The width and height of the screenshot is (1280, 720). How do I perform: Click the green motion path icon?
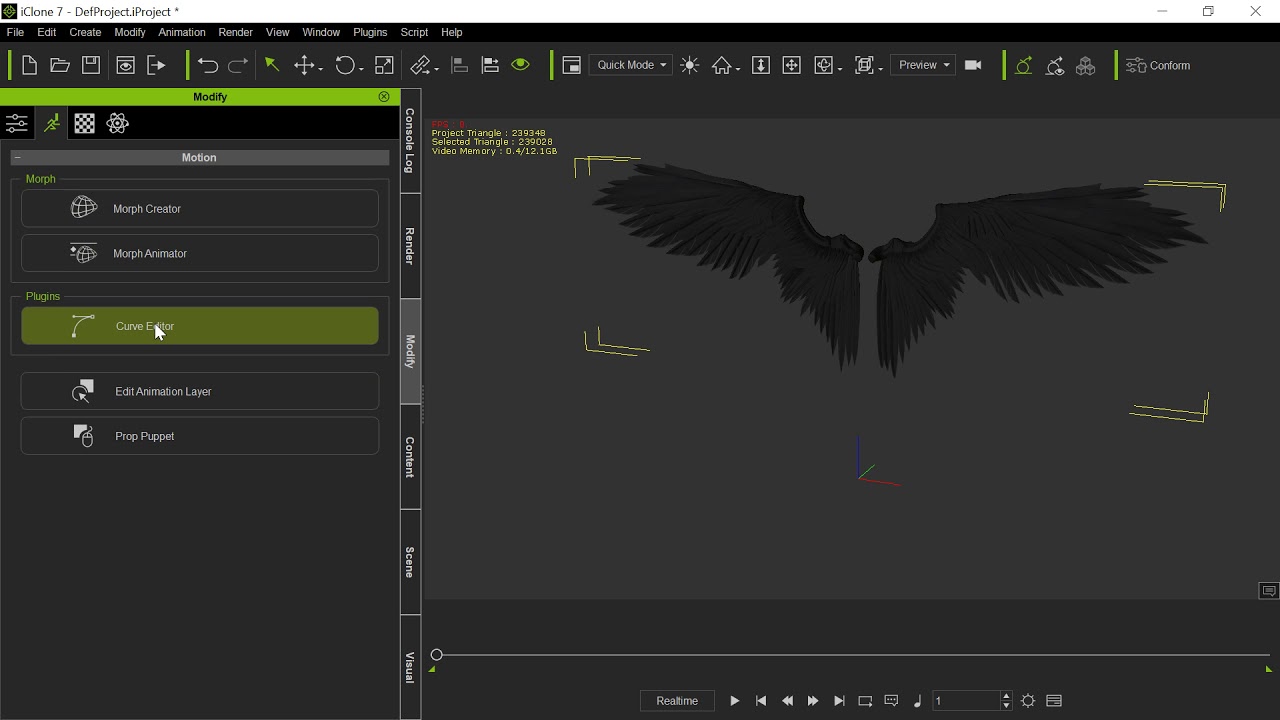(x=1024, y=65)
